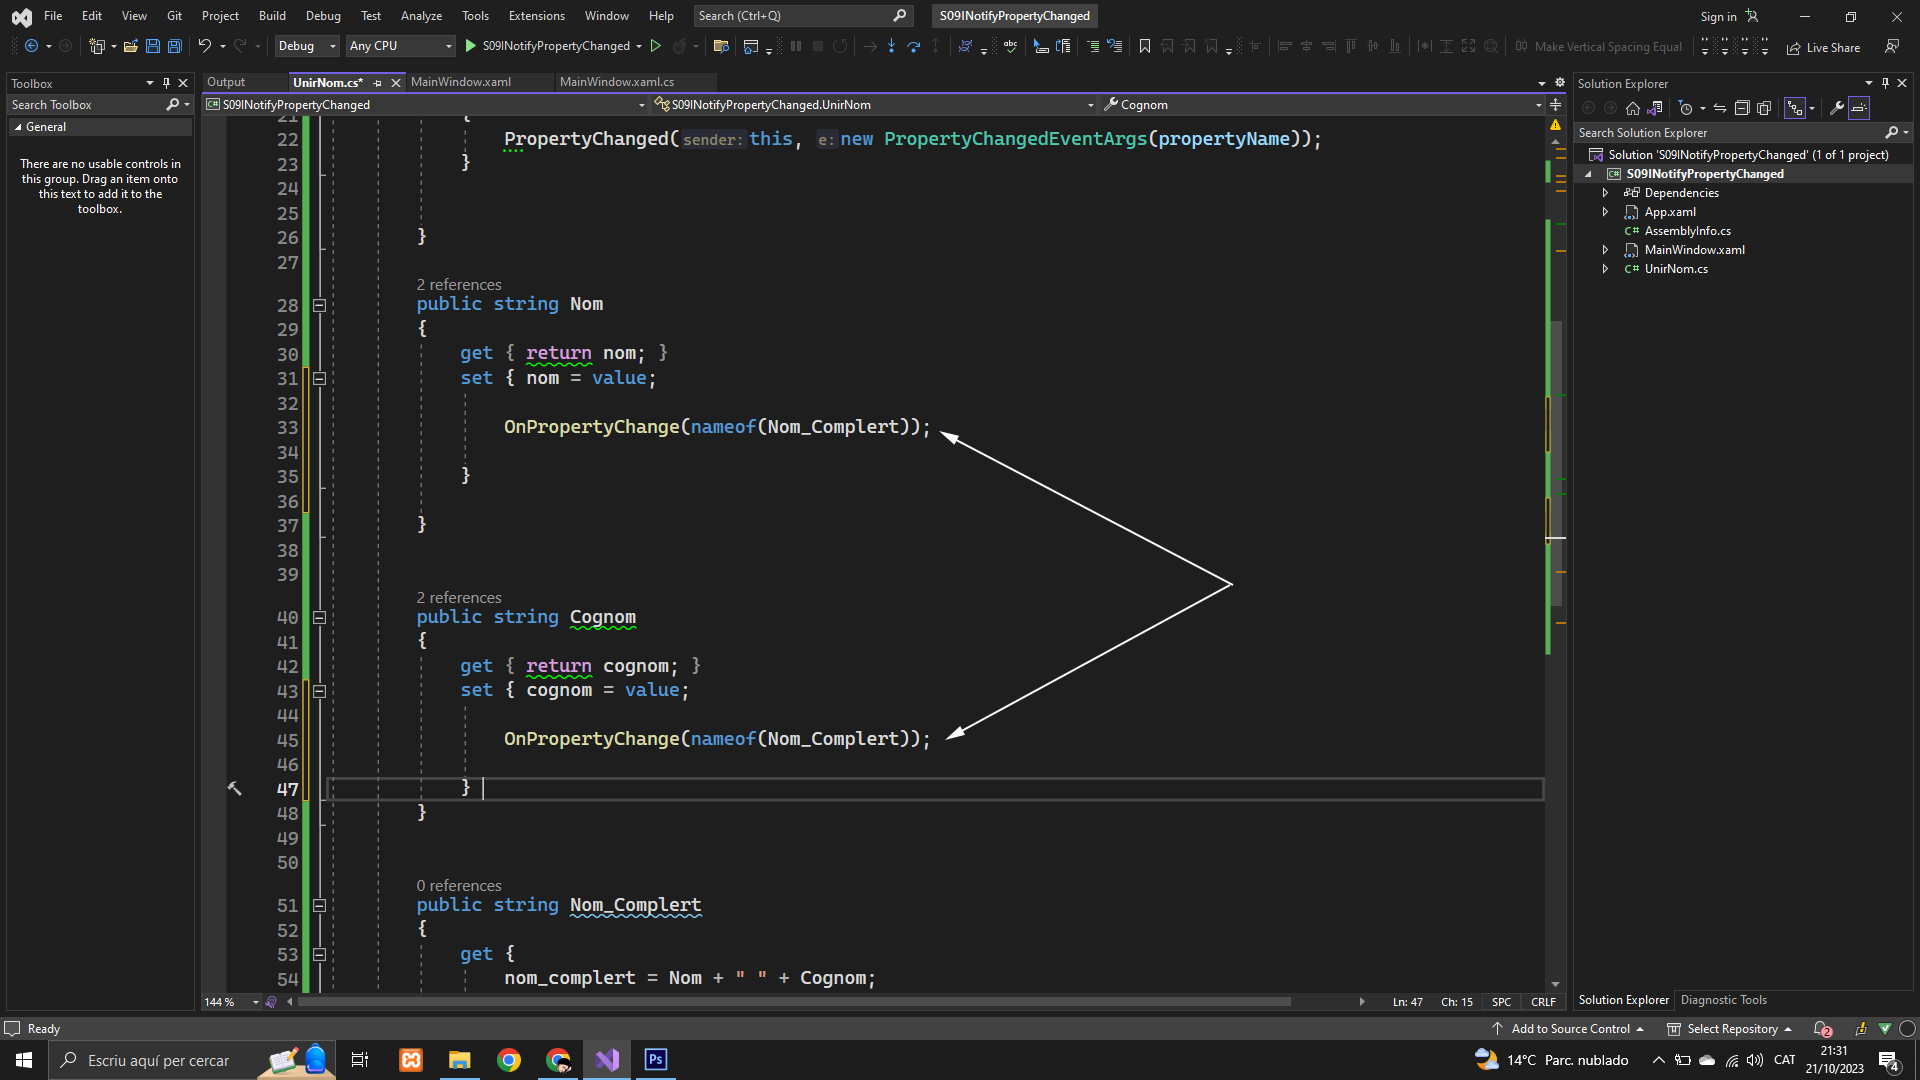Collapse the Nom property code block

[x=319, y=305]
